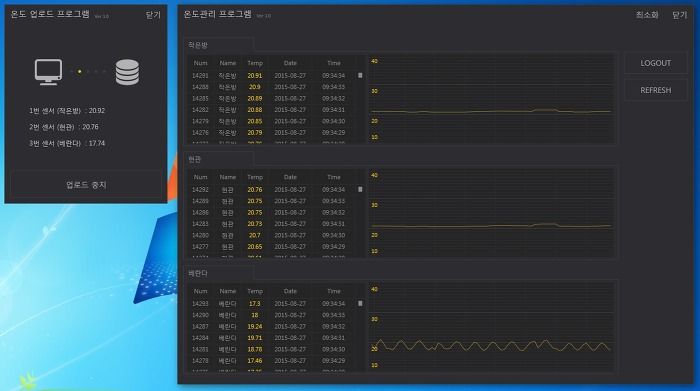Click the 현관 temperature line chart
Image resolution: width=700 pixels, height=391 pixels.
pos(491,212)
